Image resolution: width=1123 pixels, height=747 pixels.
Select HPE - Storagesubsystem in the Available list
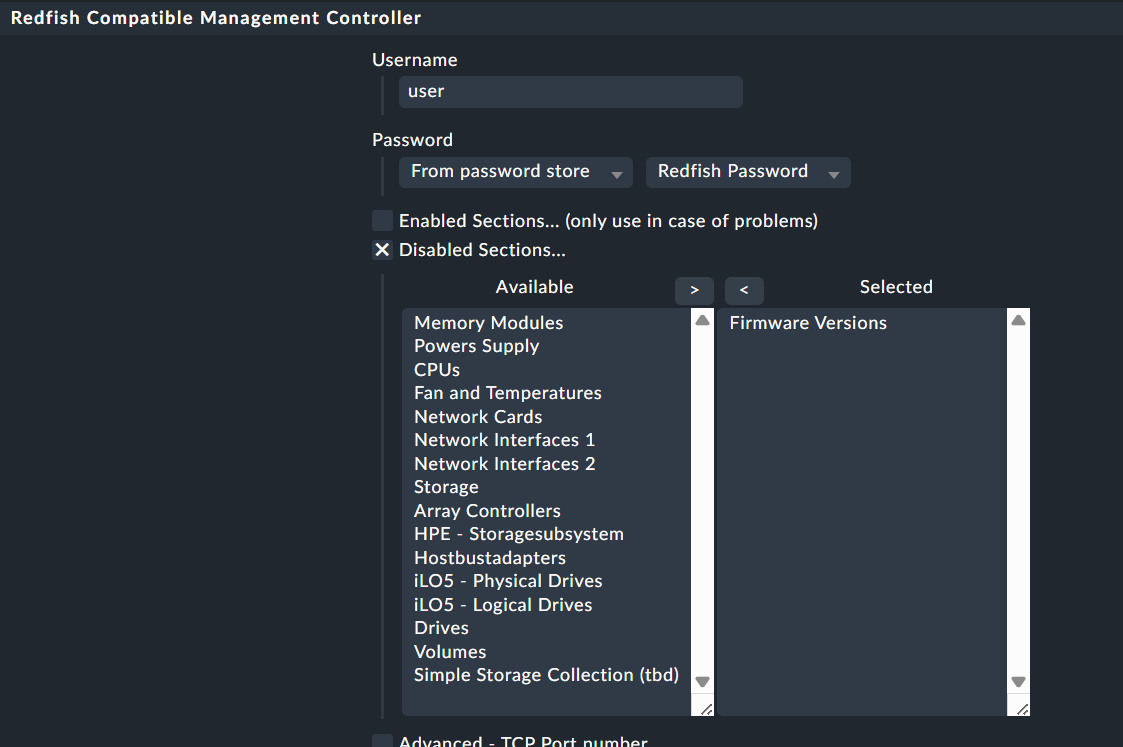coord(518,533)
